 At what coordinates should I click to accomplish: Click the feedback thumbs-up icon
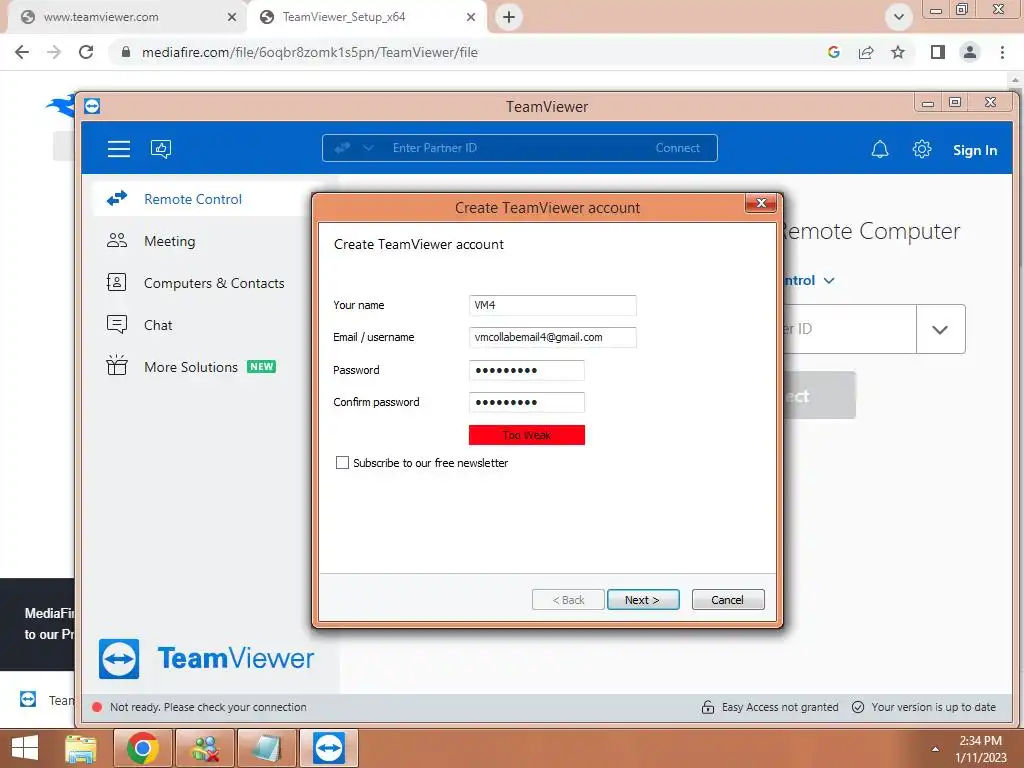click(x=161, y=149)
